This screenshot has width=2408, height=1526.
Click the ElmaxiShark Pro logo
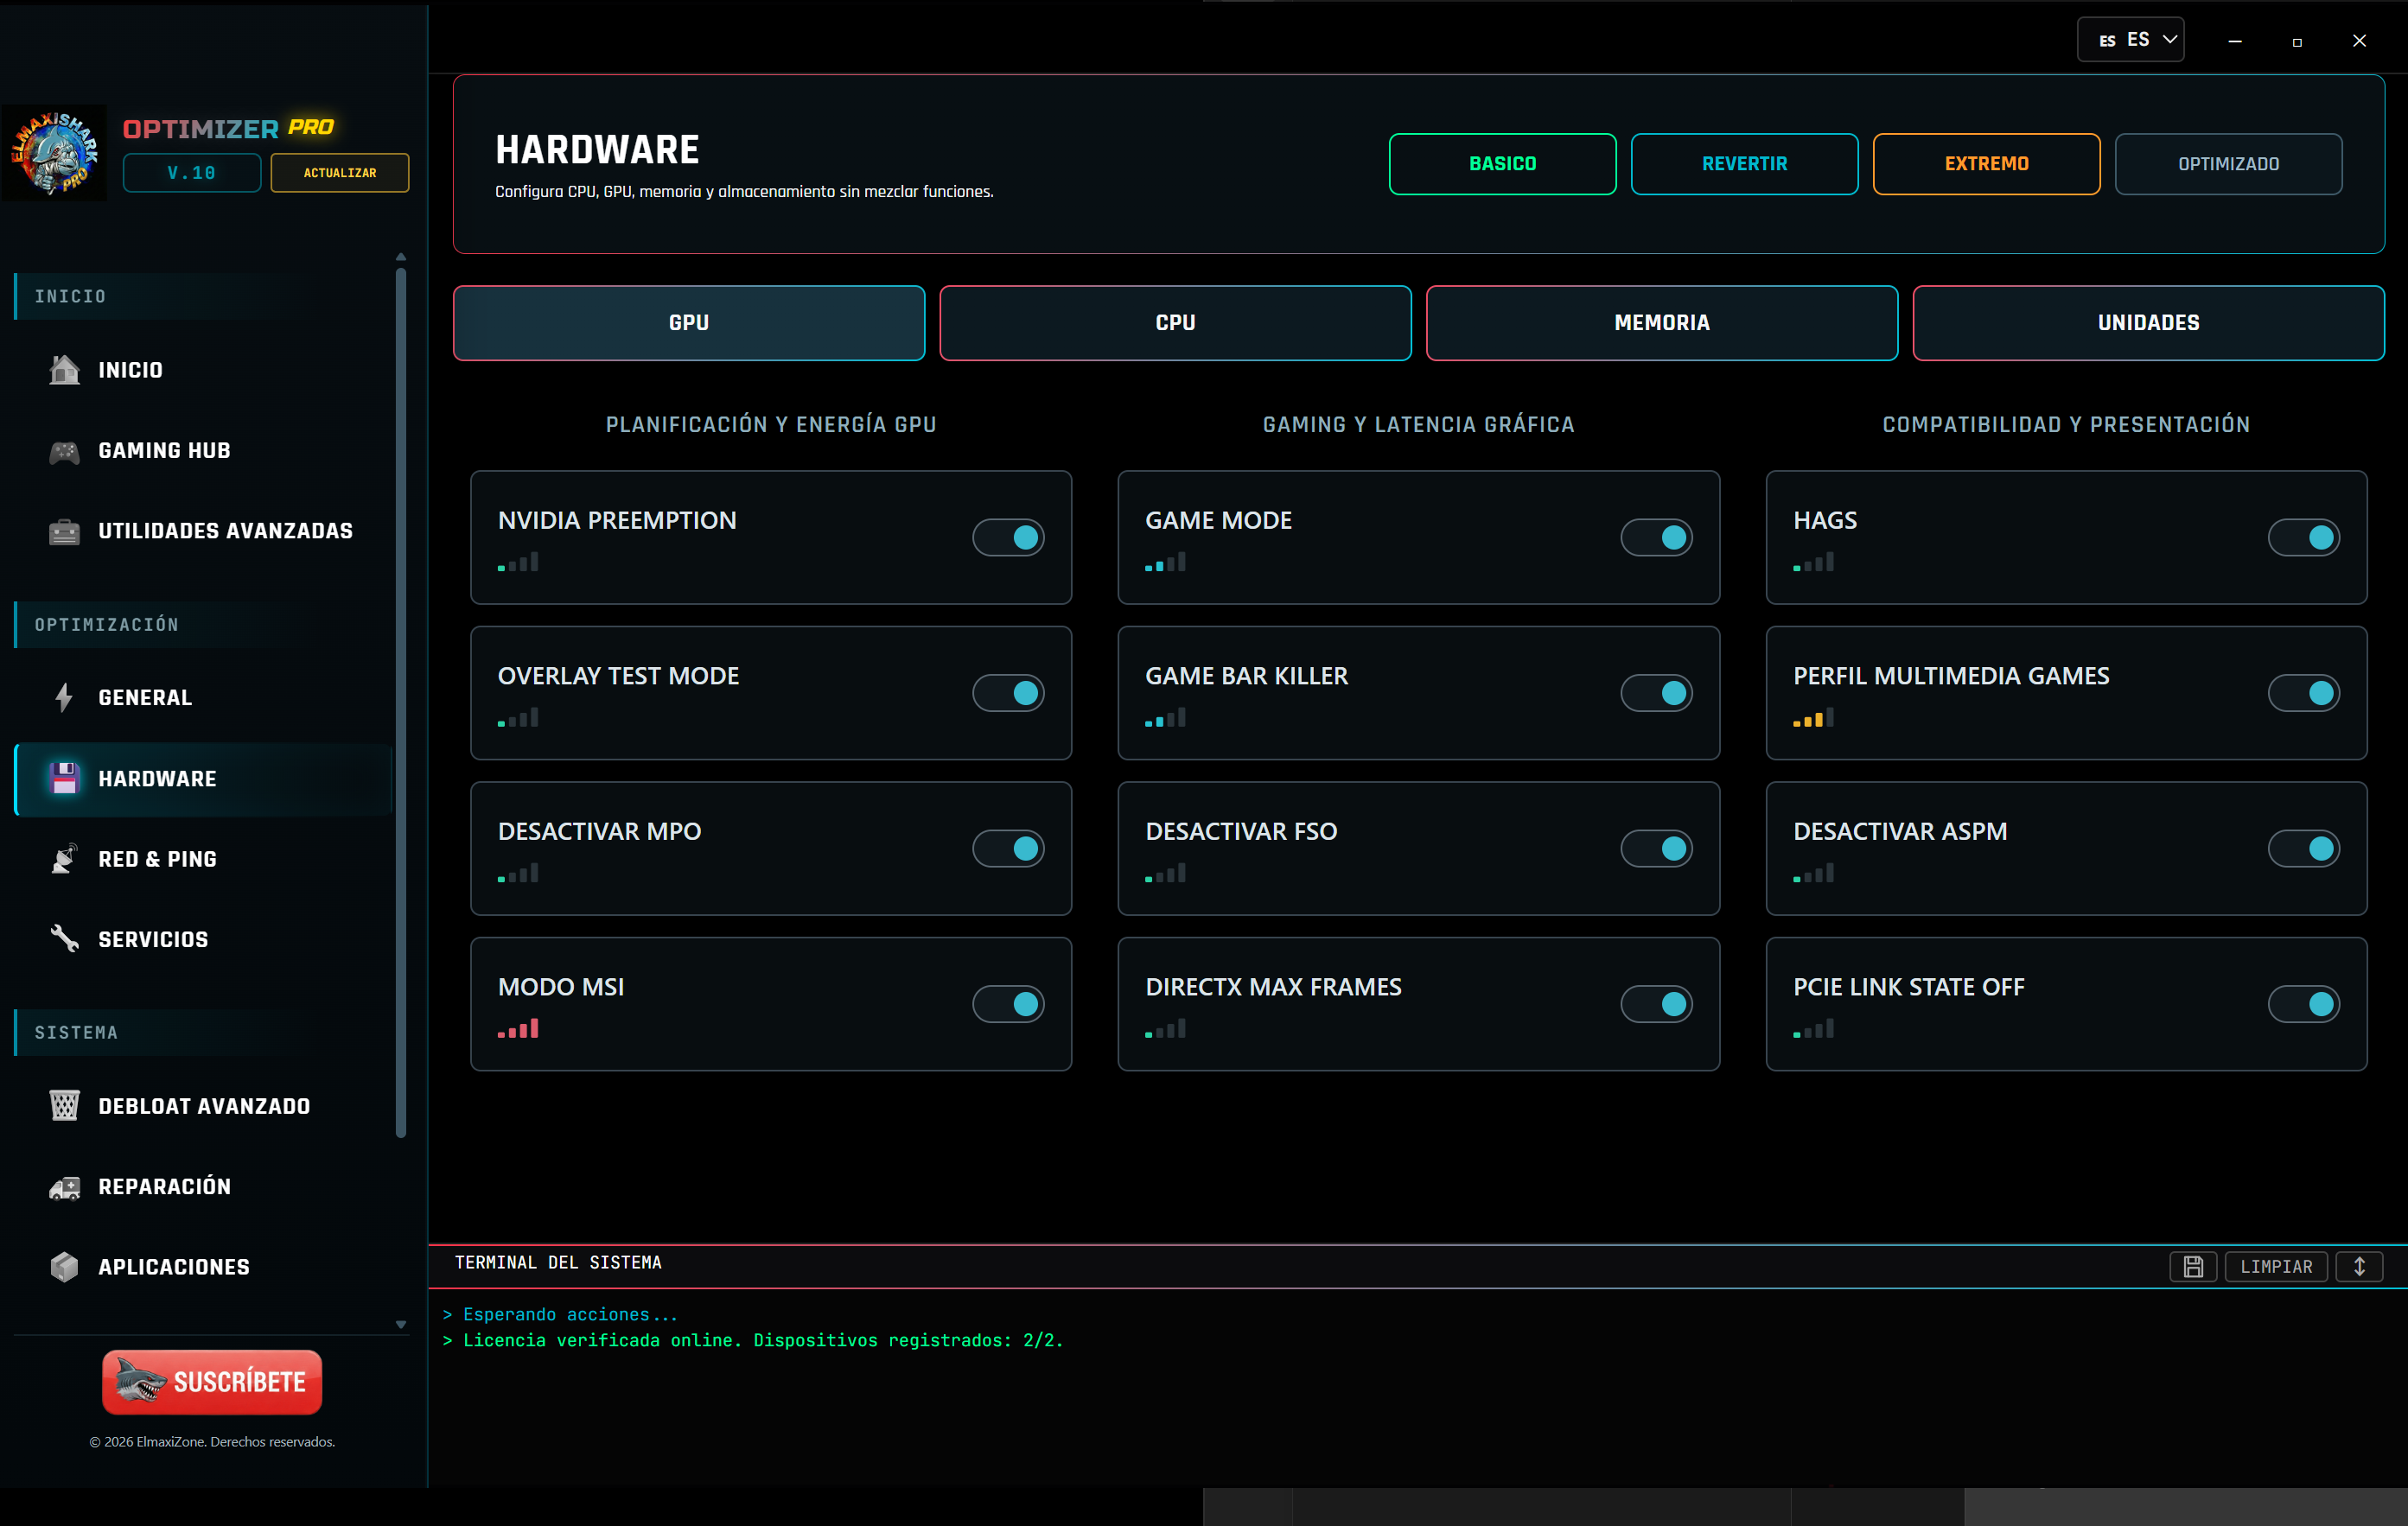[x=55, y=152]
